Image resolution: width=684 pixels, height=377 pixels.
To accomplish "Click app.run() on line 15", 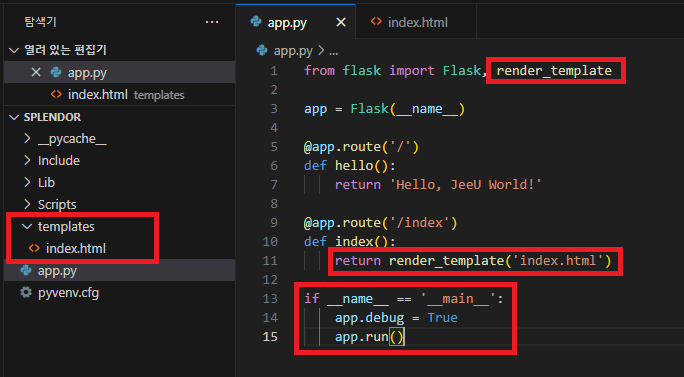I will point(369,337).
